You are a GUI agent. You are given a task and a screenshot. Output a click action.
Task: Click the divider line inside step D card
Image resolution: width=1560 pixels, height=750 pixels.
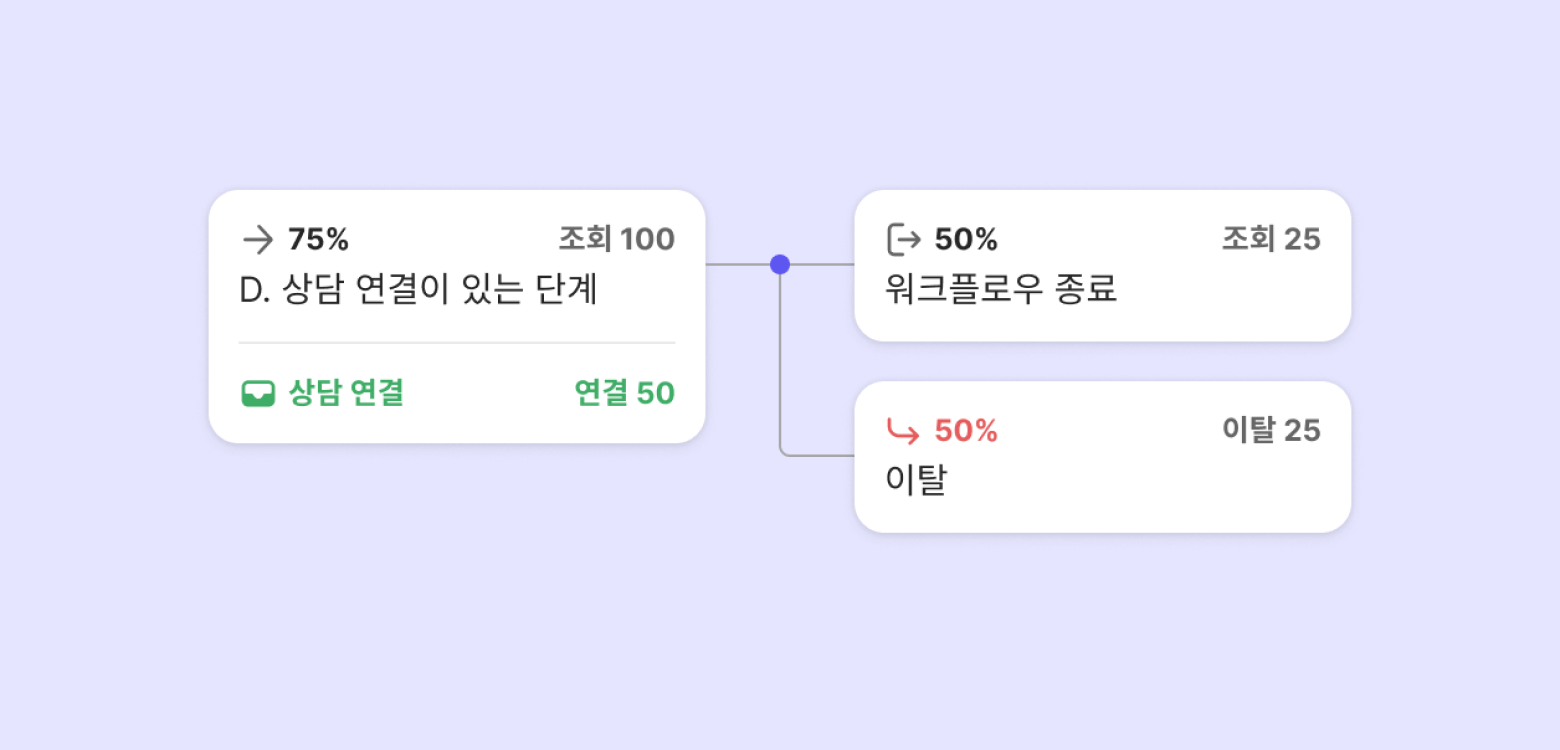point(457,343)
